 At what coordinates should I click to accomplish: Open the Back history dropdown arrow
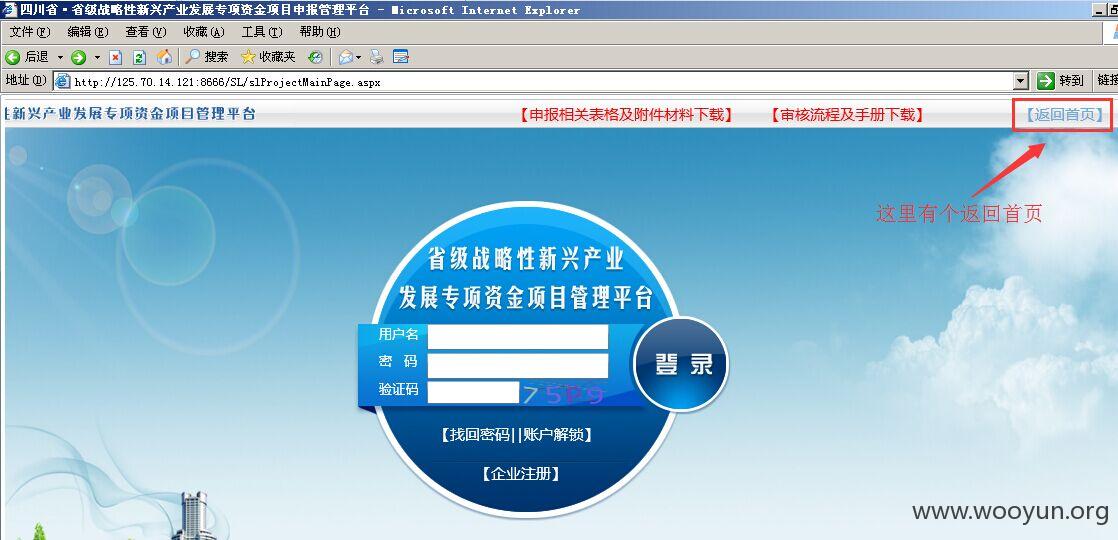[x=60, y=57]
